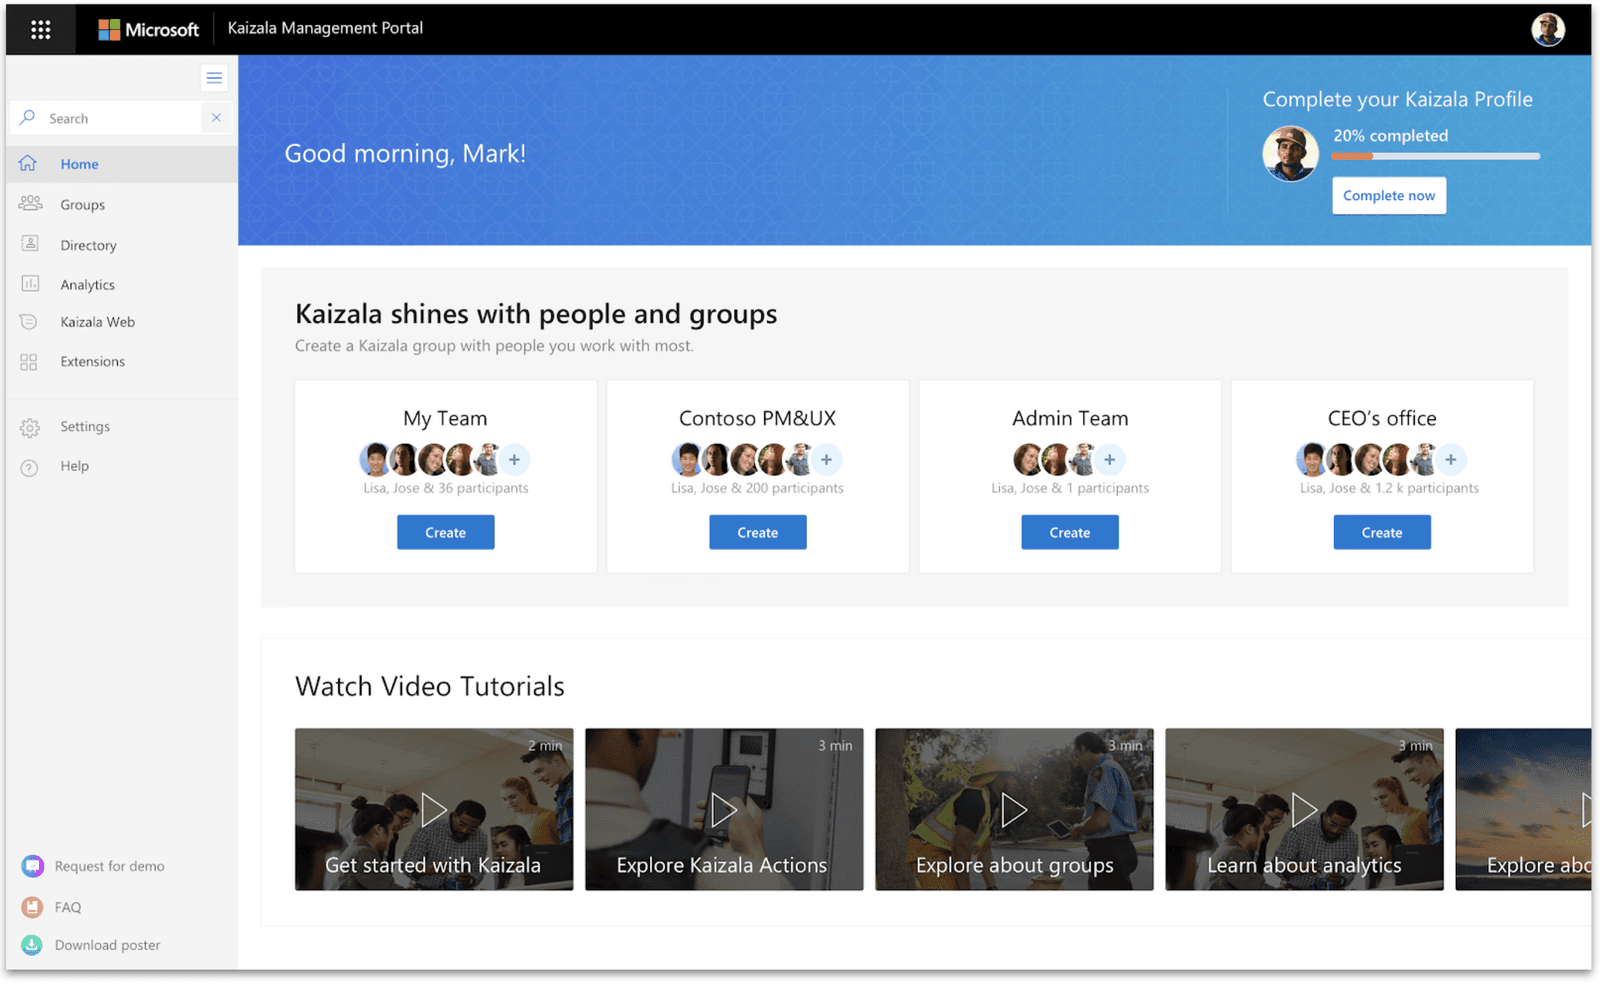The image size is (1600, 986).
Task: Click the profile completion progress bar
Action: coord(1435,156)
